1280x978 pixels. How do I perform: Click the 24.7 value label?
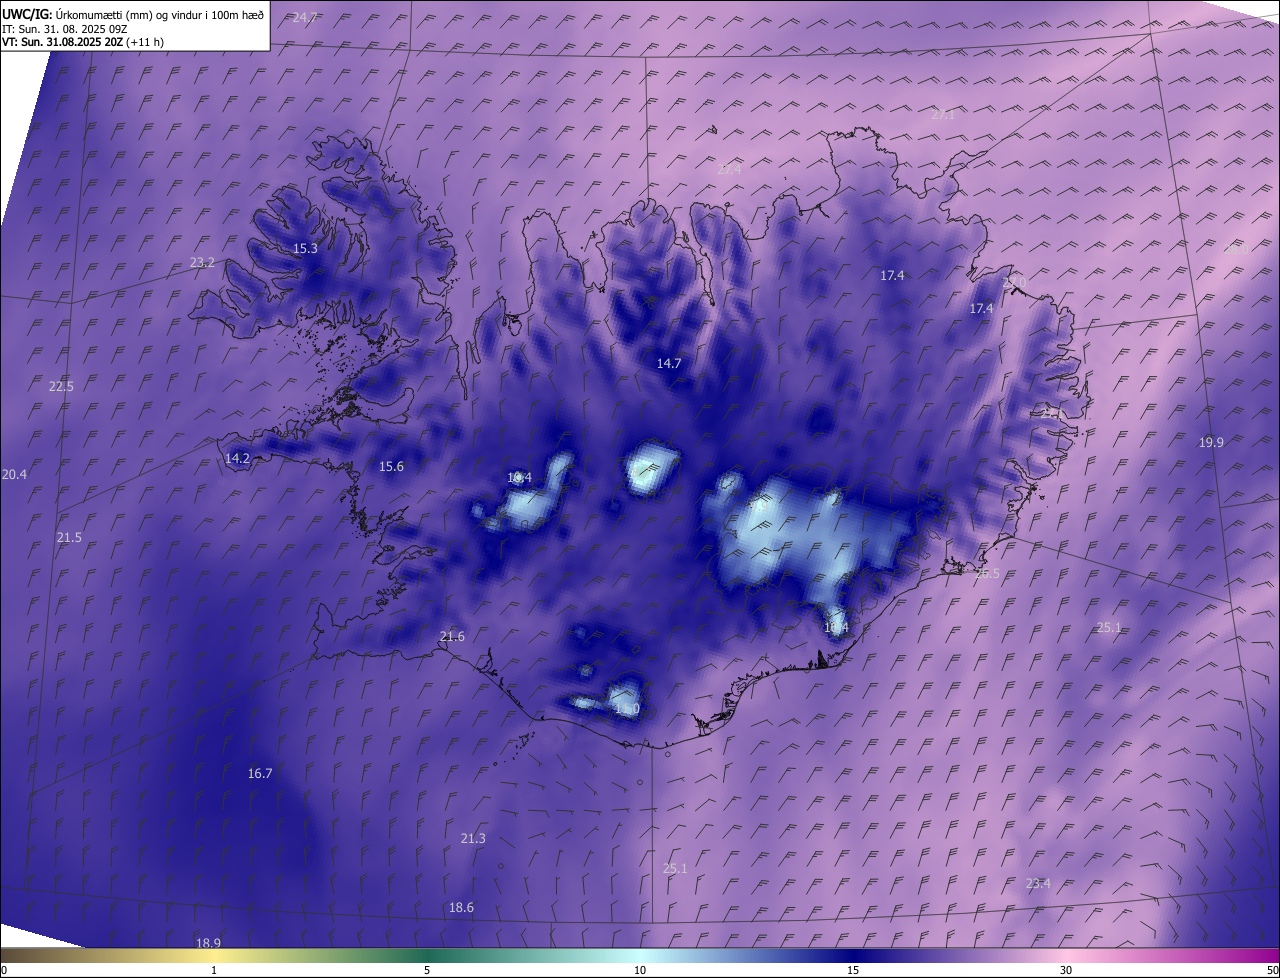[305, 18]
